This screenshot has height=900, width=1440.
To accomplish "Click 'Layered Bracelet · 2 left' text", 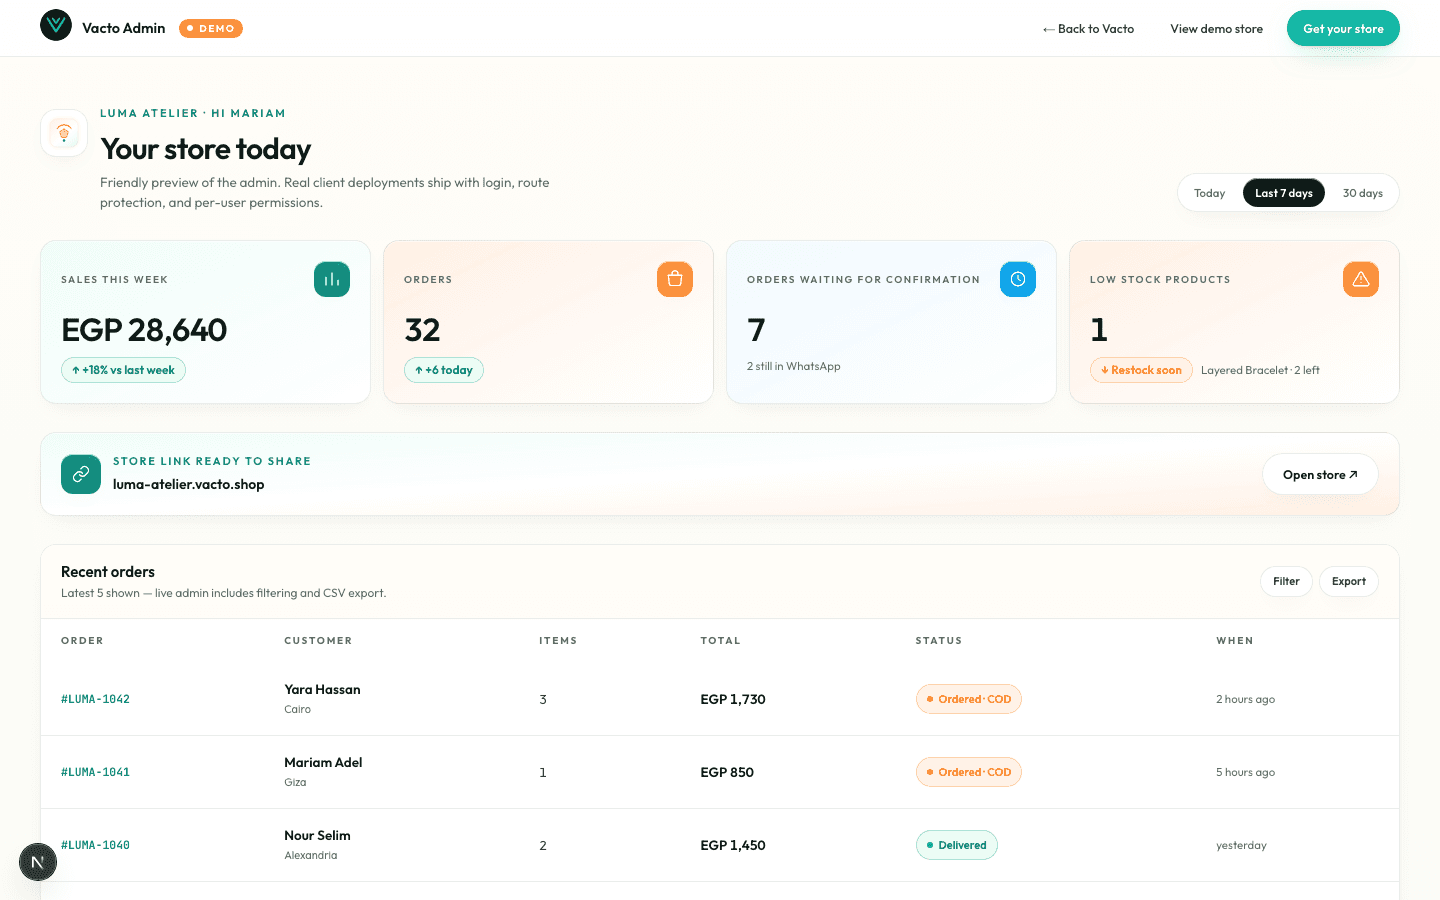I will [x=1260, y=370].
